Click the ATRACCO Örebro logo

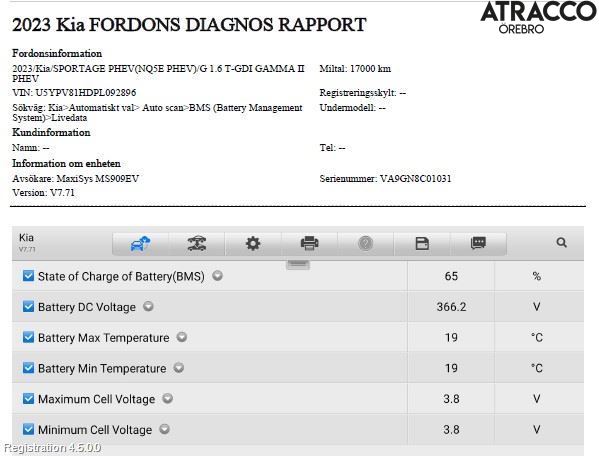[538, 18]
